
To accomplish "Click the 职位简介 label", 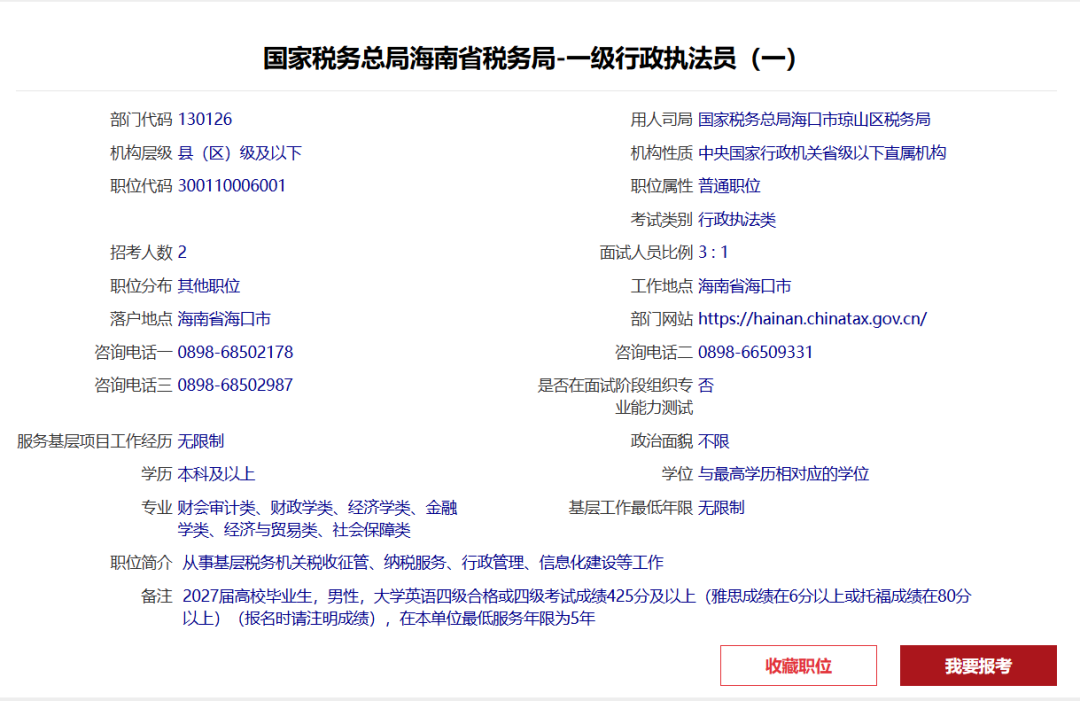I will tap(141, 563).
